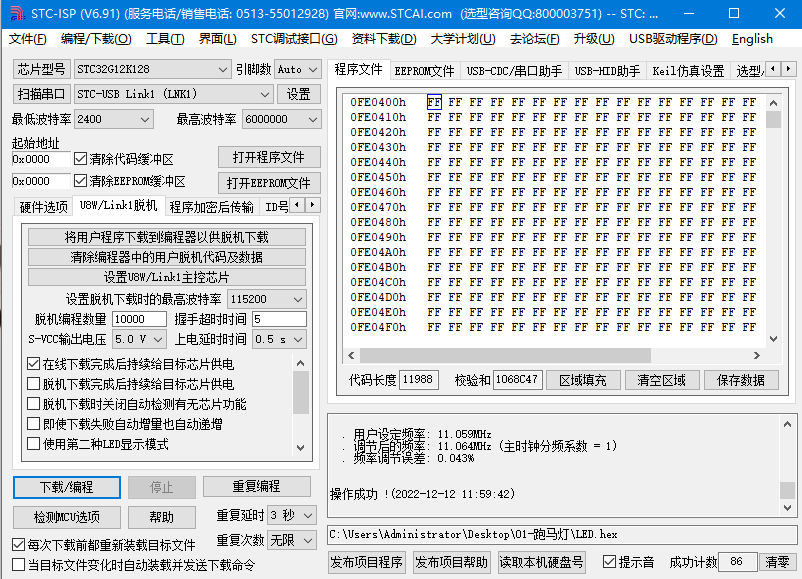This screenshot has width=802, height=579.
Task: Click options list scroll down arrow
Action: [301, 449]
